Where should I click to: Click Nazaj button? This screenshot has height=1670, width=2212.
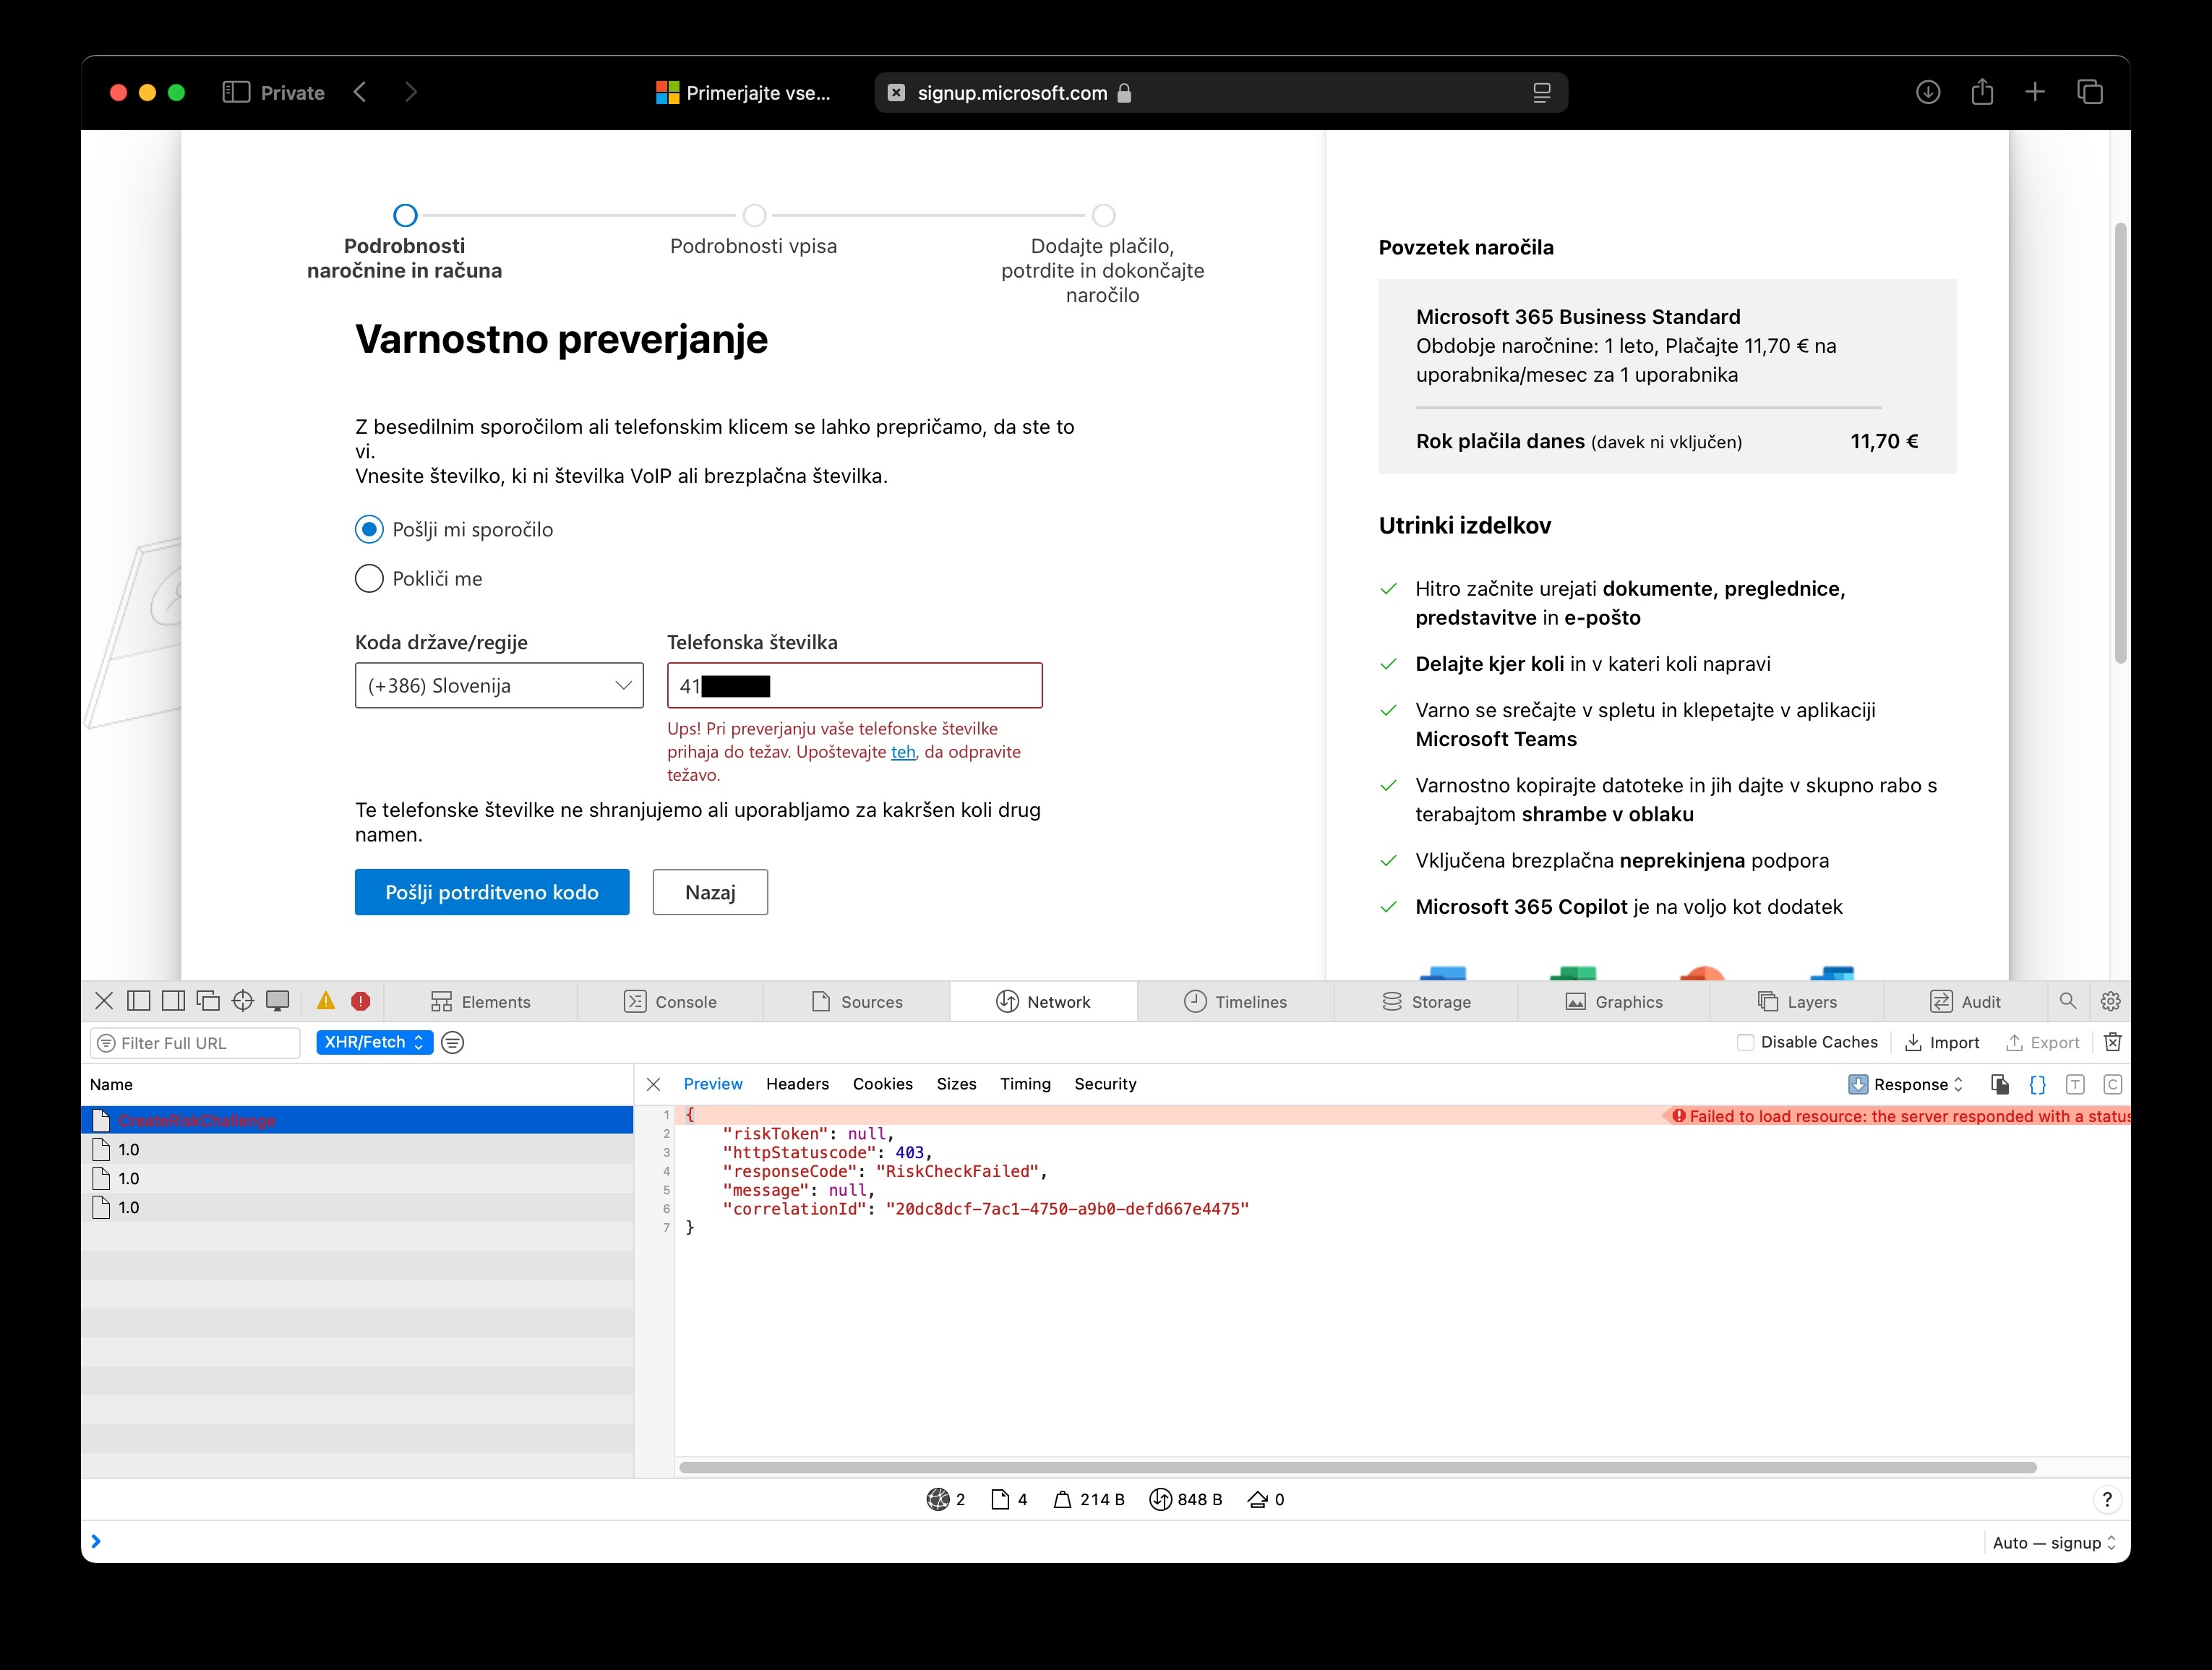[710, 892]
